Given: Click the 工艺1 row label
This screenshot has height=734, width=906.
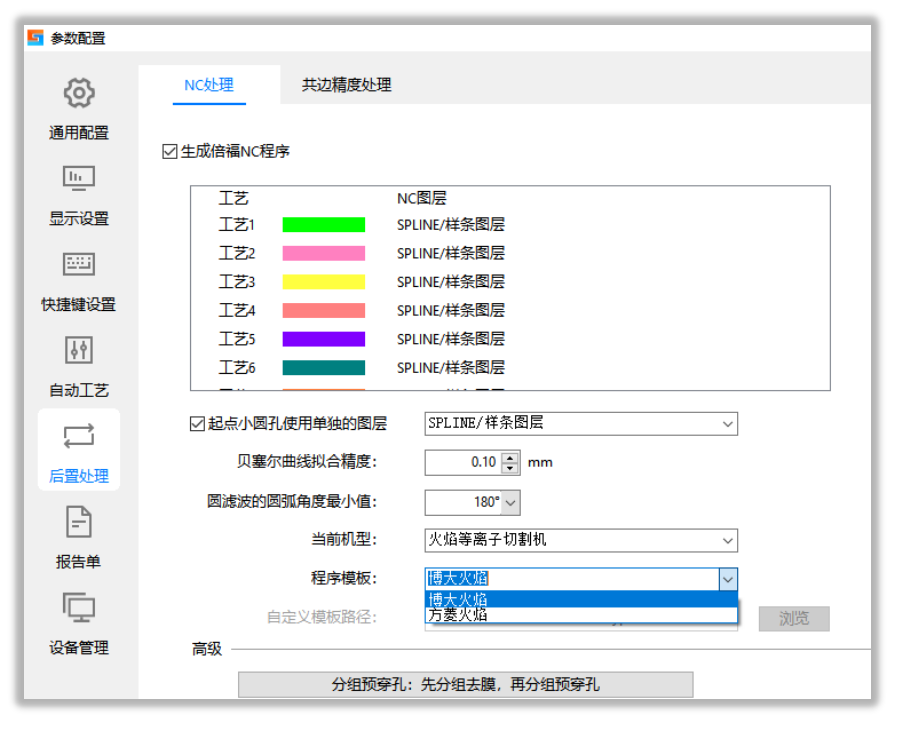Looking at the screenshot, I should [x=237, y=225].
